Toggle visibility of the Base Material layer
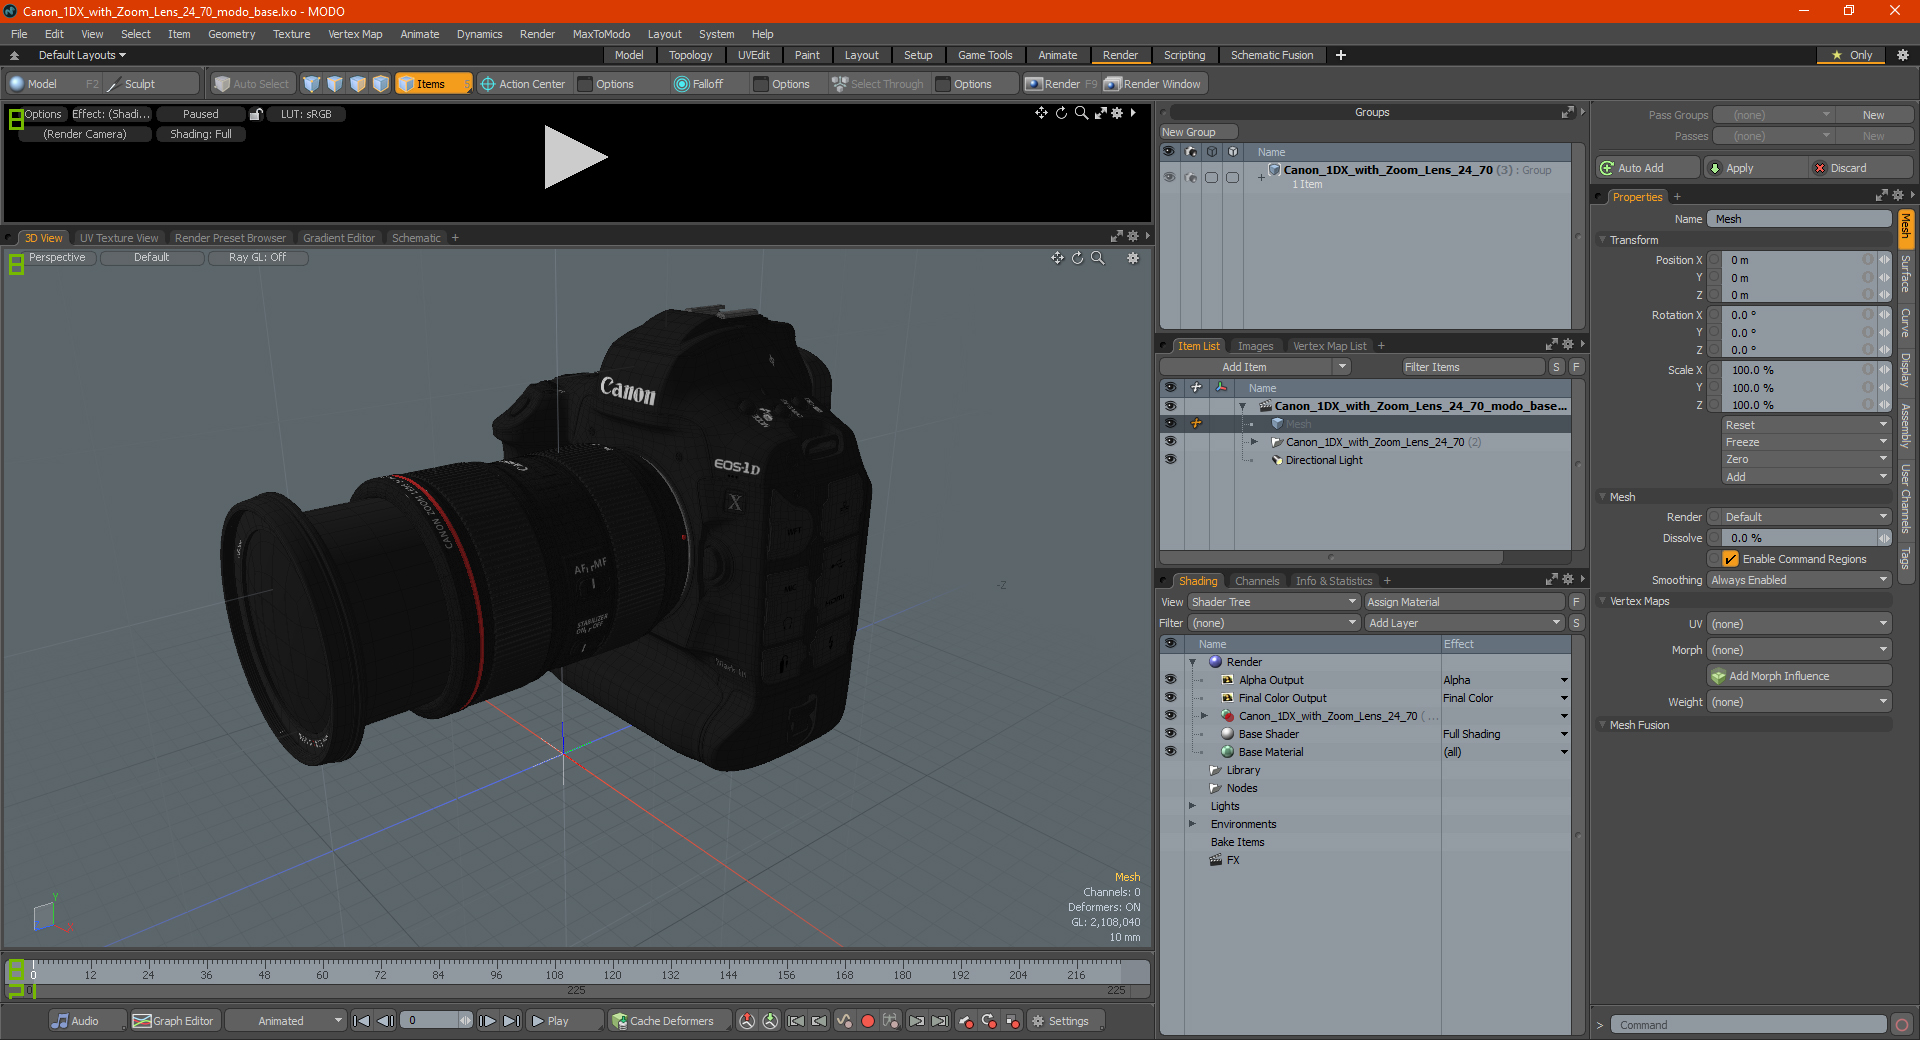 point(1170,752)
